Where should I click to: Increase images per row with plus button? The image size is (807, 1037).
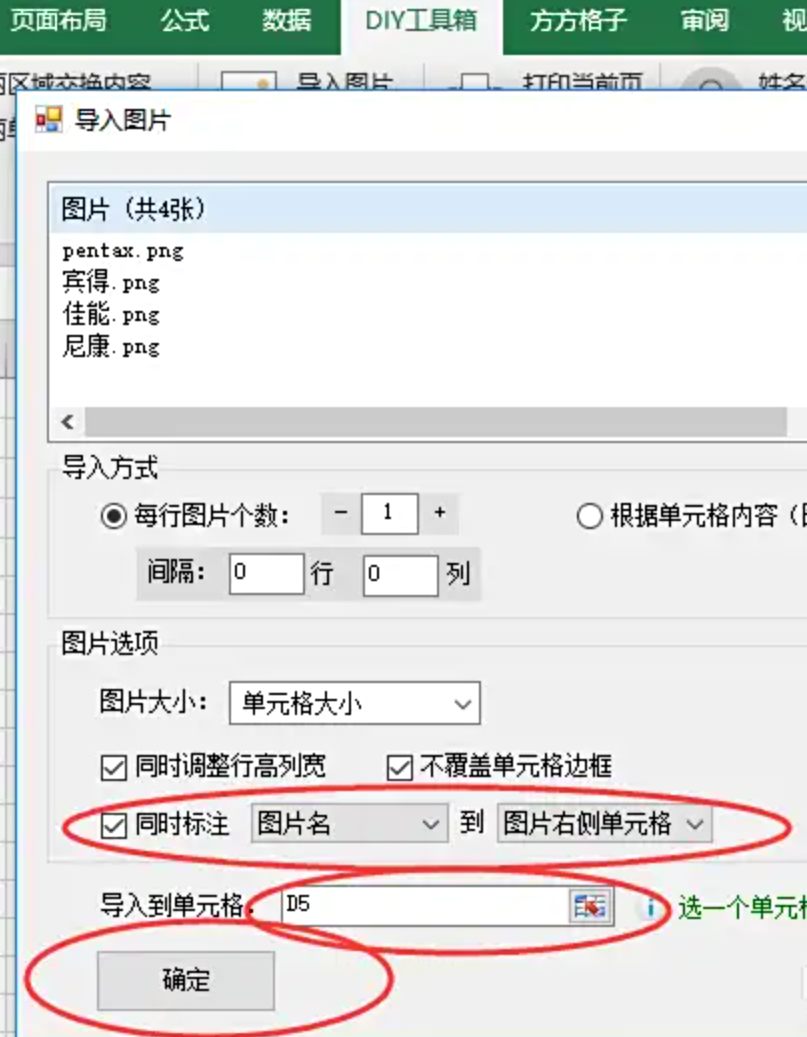pos(439,513)
